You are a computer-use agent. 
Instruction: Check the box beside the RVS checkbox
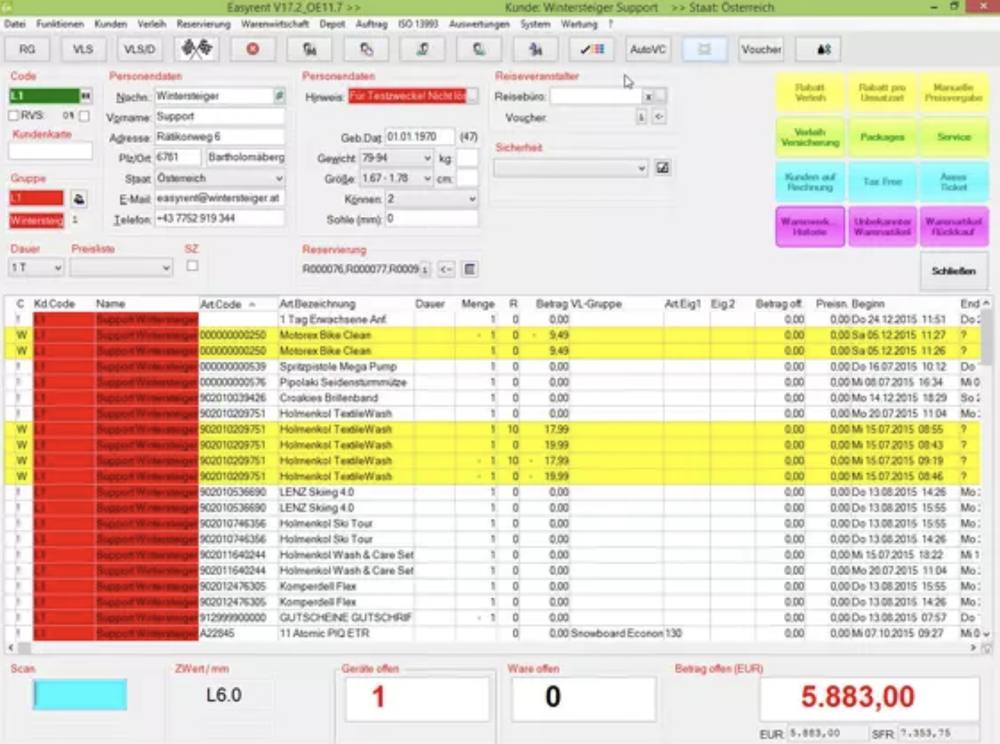coord(84,116)
